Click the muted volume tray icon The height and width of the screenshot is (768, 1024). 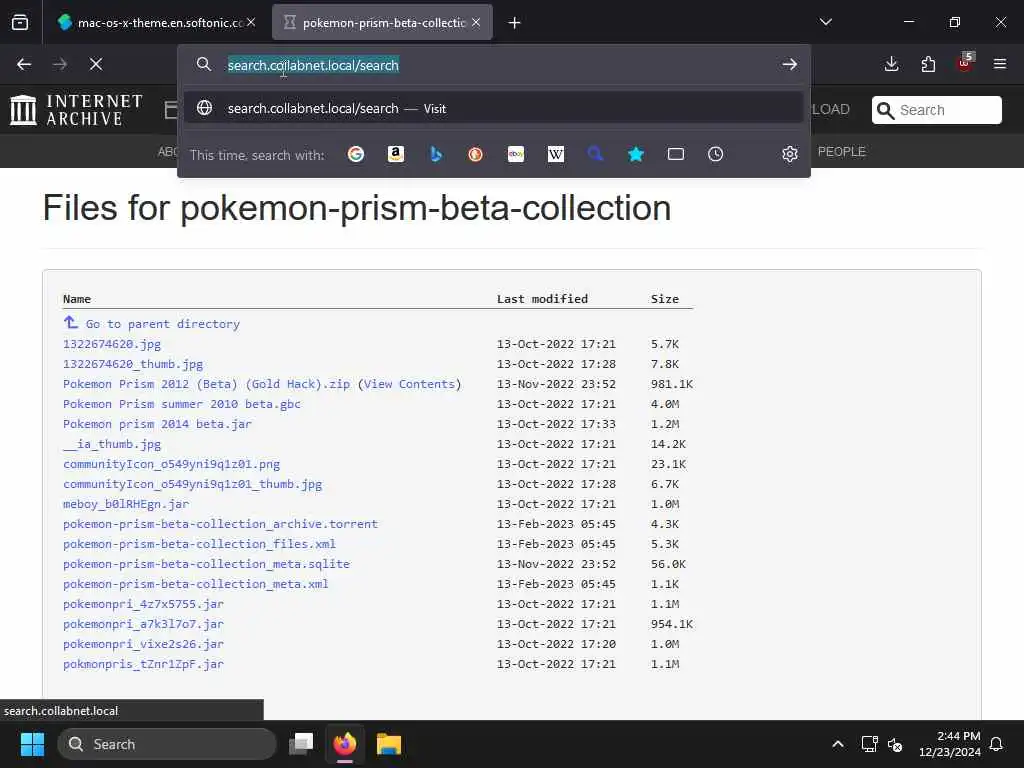click(895, 744)
